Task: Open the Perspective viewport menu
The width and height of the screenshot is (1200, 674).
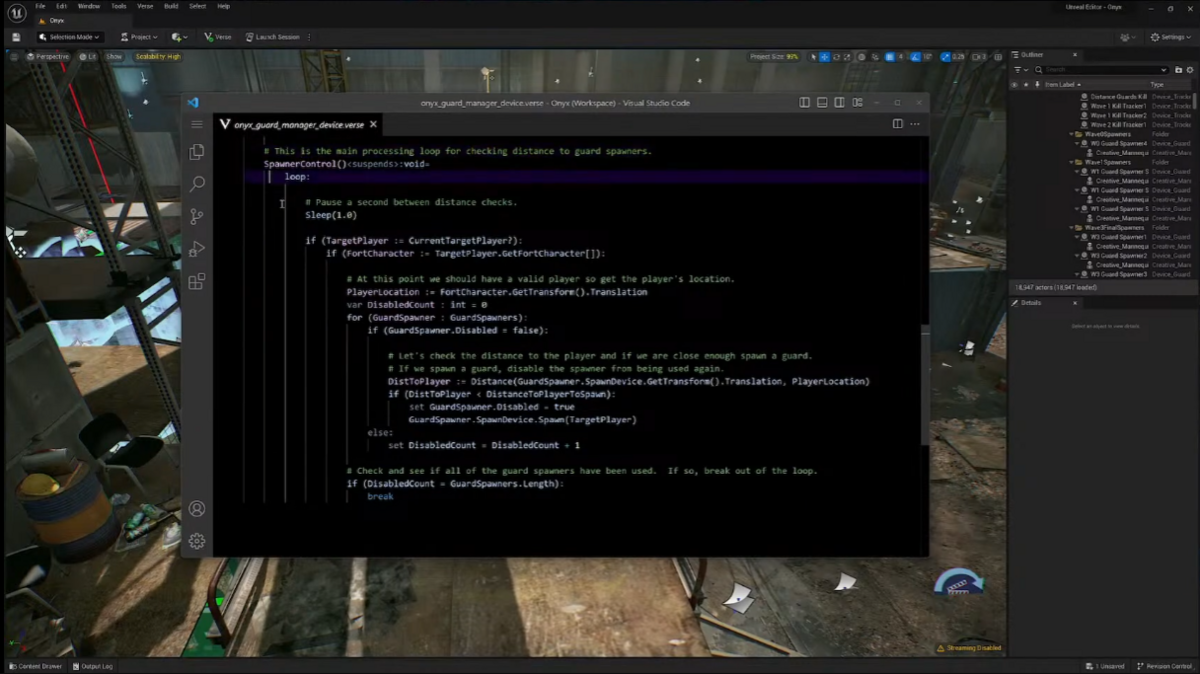Action: pyautogui.click(x=48, y=57)
